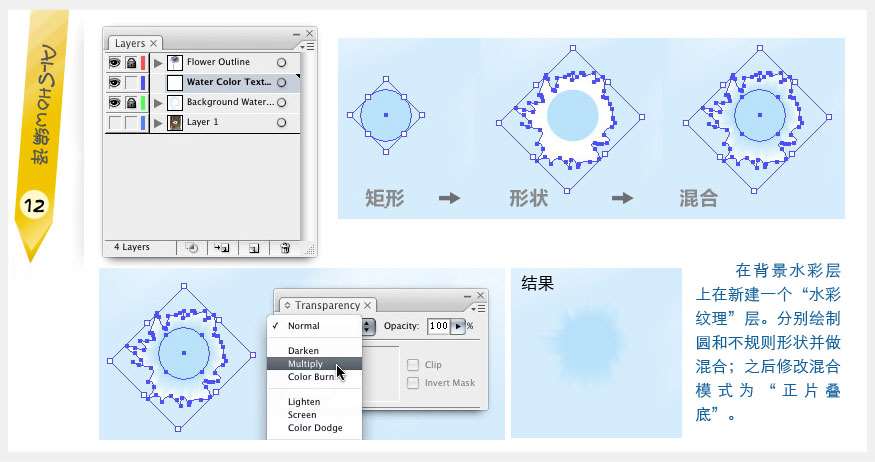Collapse the Layers panel with minimize dash
This screenshot has height=462, width=875.
pyautogui.click(x=296, y=35)
